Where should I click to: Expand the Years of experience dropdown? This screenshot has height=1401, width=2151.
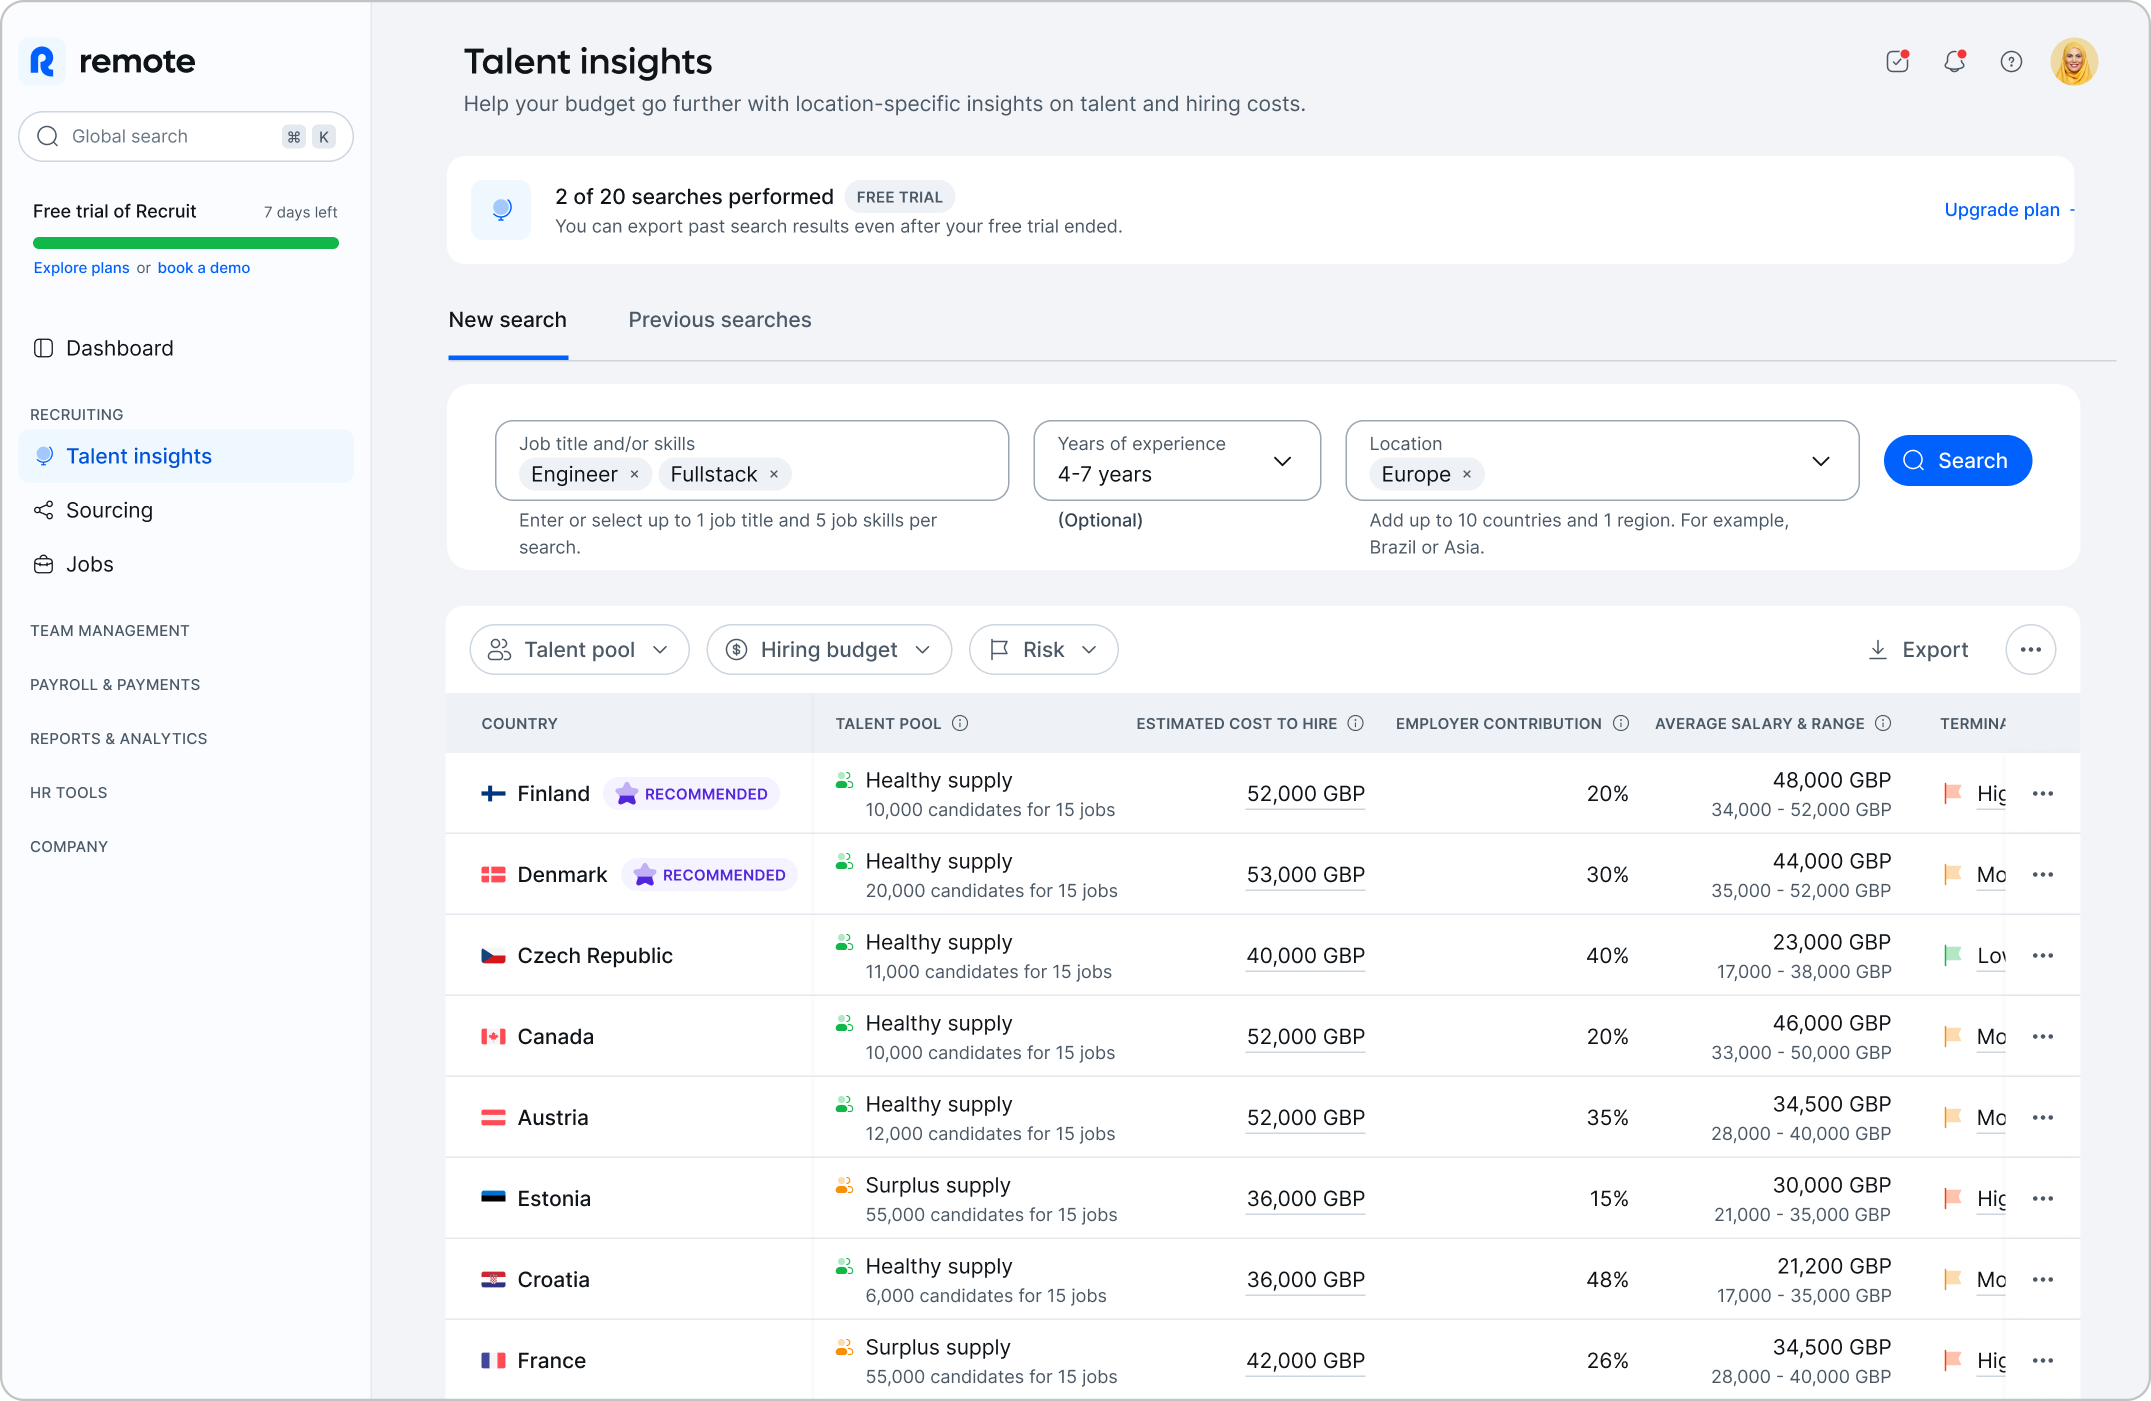click(1283, 461)
